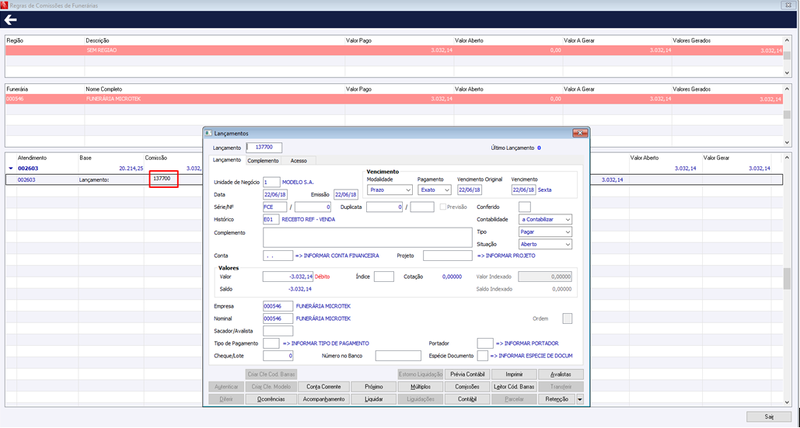Viewport: 800px width, 428px height.
Task: Expand the Contabilidade combo box
Action: click(x=545, y=219)
